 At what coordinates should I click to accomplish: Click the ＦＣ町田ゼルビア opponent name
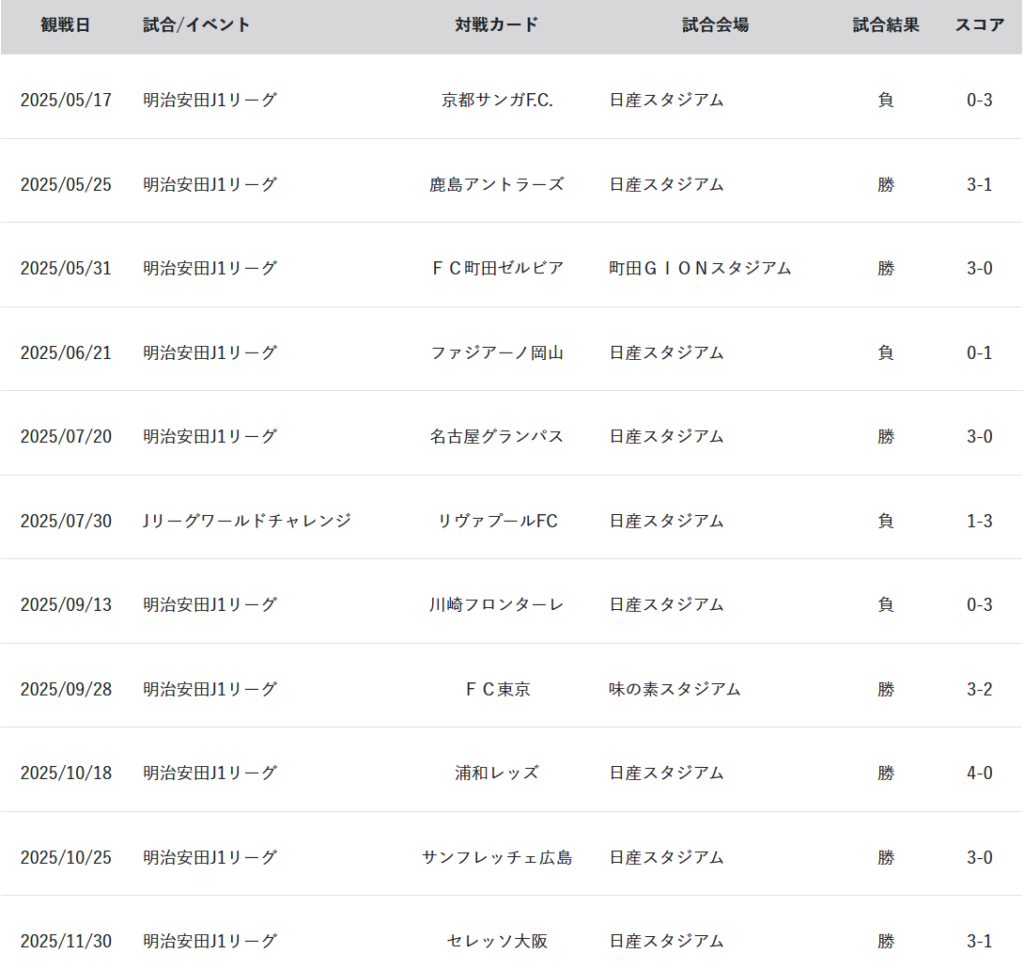tap(497, 268)
